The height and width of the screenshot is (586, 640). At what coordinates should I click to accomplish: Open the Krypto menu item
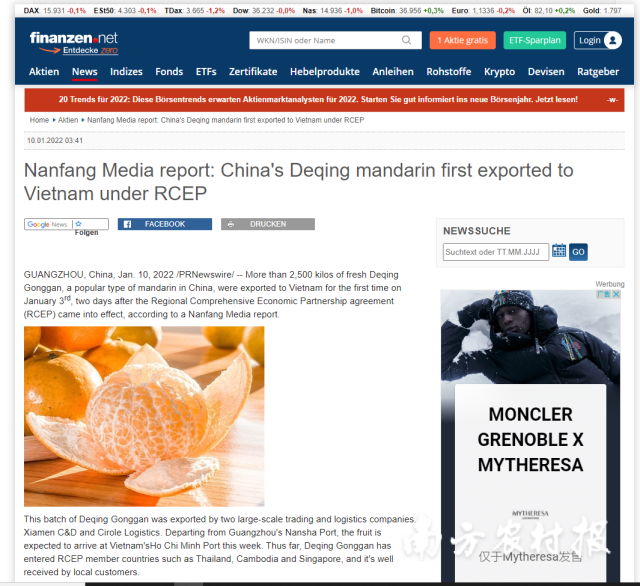[499, 72]
